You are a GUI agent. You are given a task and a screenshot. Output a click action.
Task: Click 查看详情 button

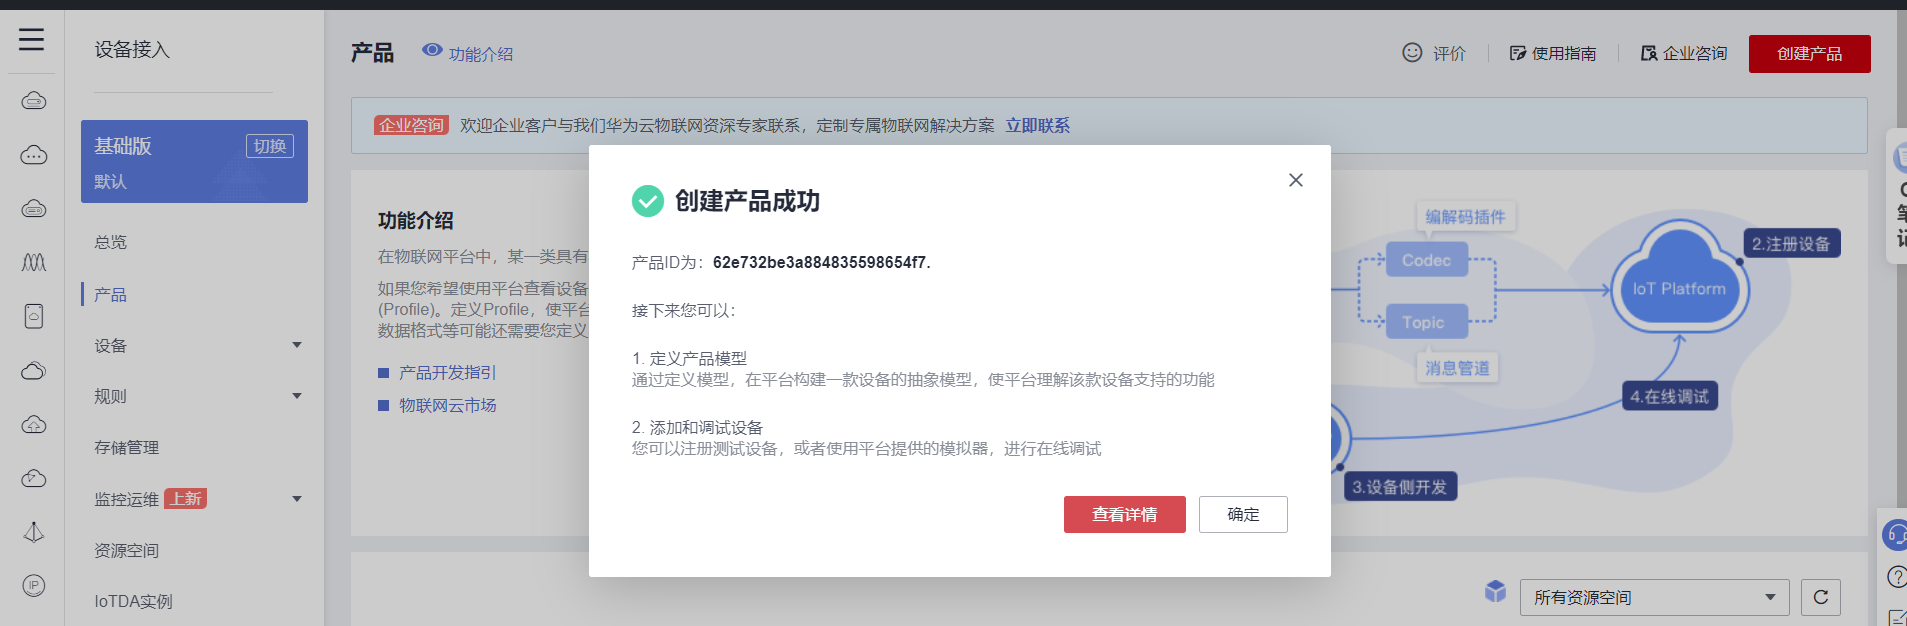(1125, 514)
